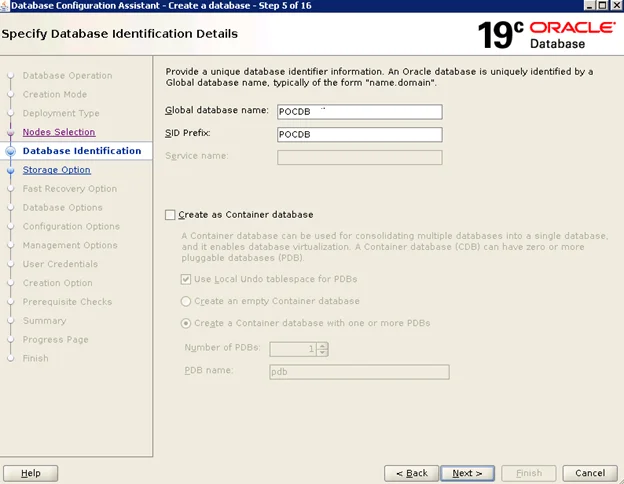Select Container database with one or more PDBs
Image resolution: width=624 pixels, height=484 pixels.
point(186,323)
